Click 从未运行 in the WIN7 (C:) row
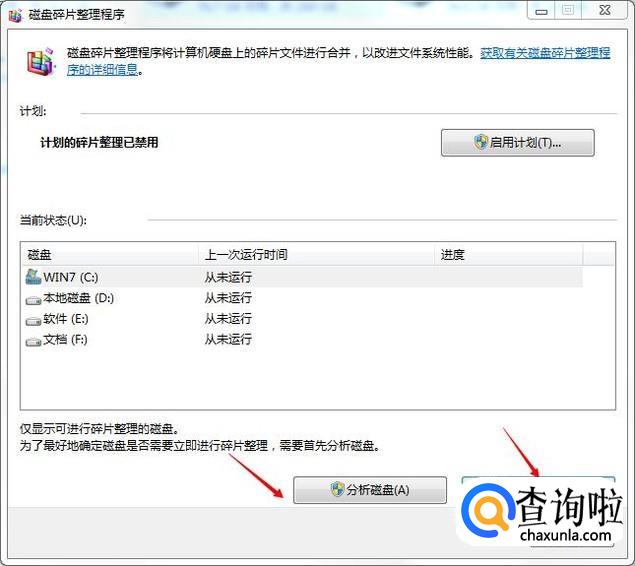The height and width of the screenshot is (566, 635). click(x=228, y=277)
